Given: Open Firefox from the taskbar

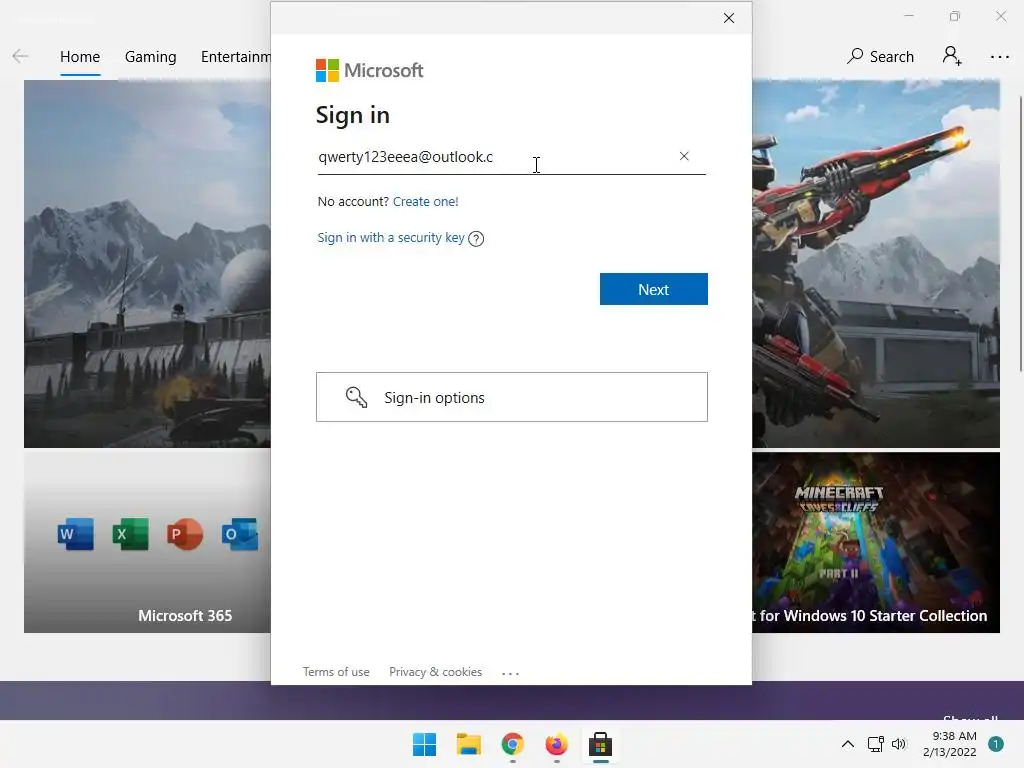Looking at the screenshot, I should tap(556, 744).
